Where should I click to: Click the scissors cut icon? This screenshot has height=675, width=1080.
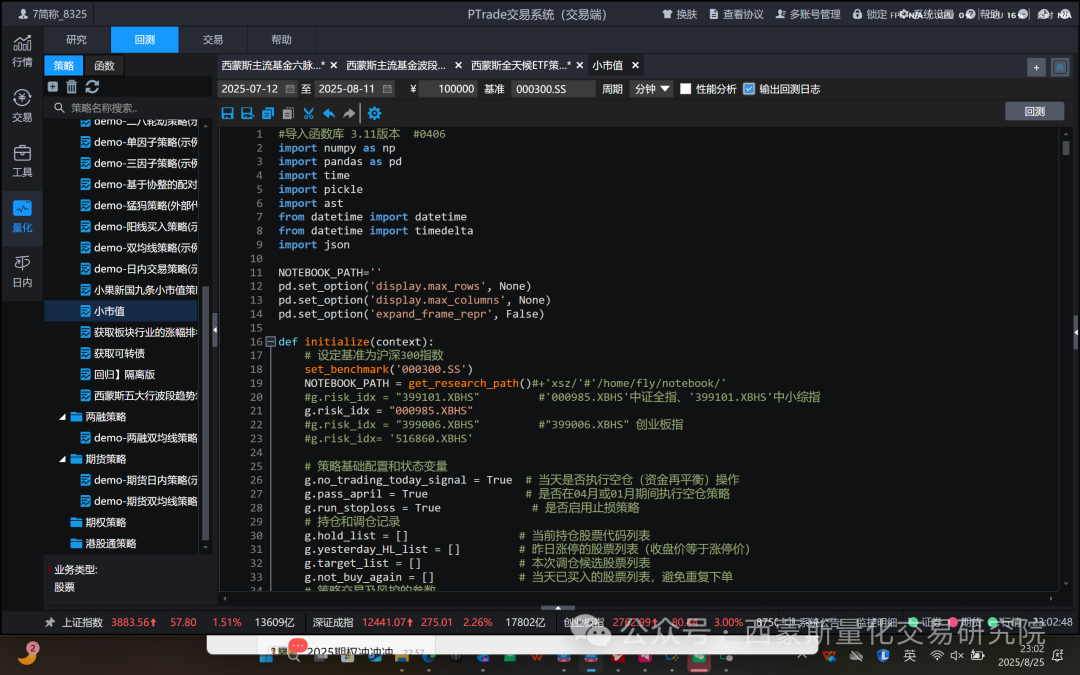(309, 113)
